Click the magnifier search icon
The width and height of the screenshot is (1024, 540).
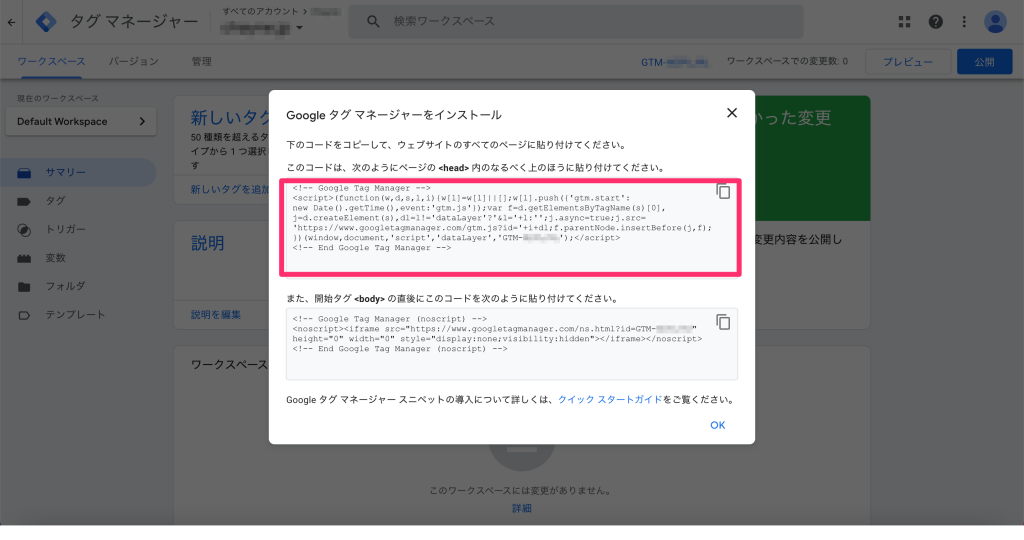[x=373, y=22]
